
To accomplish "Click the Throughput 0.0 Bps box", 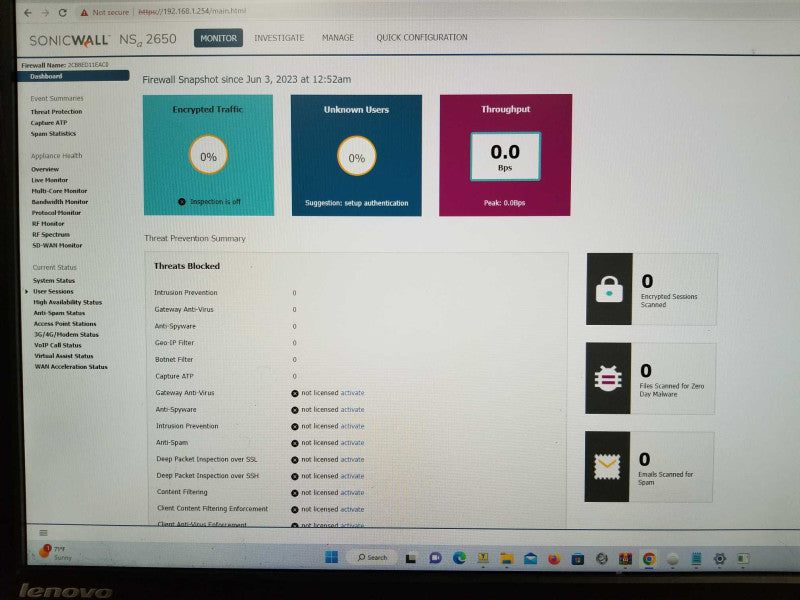I will tap(505, 156).
